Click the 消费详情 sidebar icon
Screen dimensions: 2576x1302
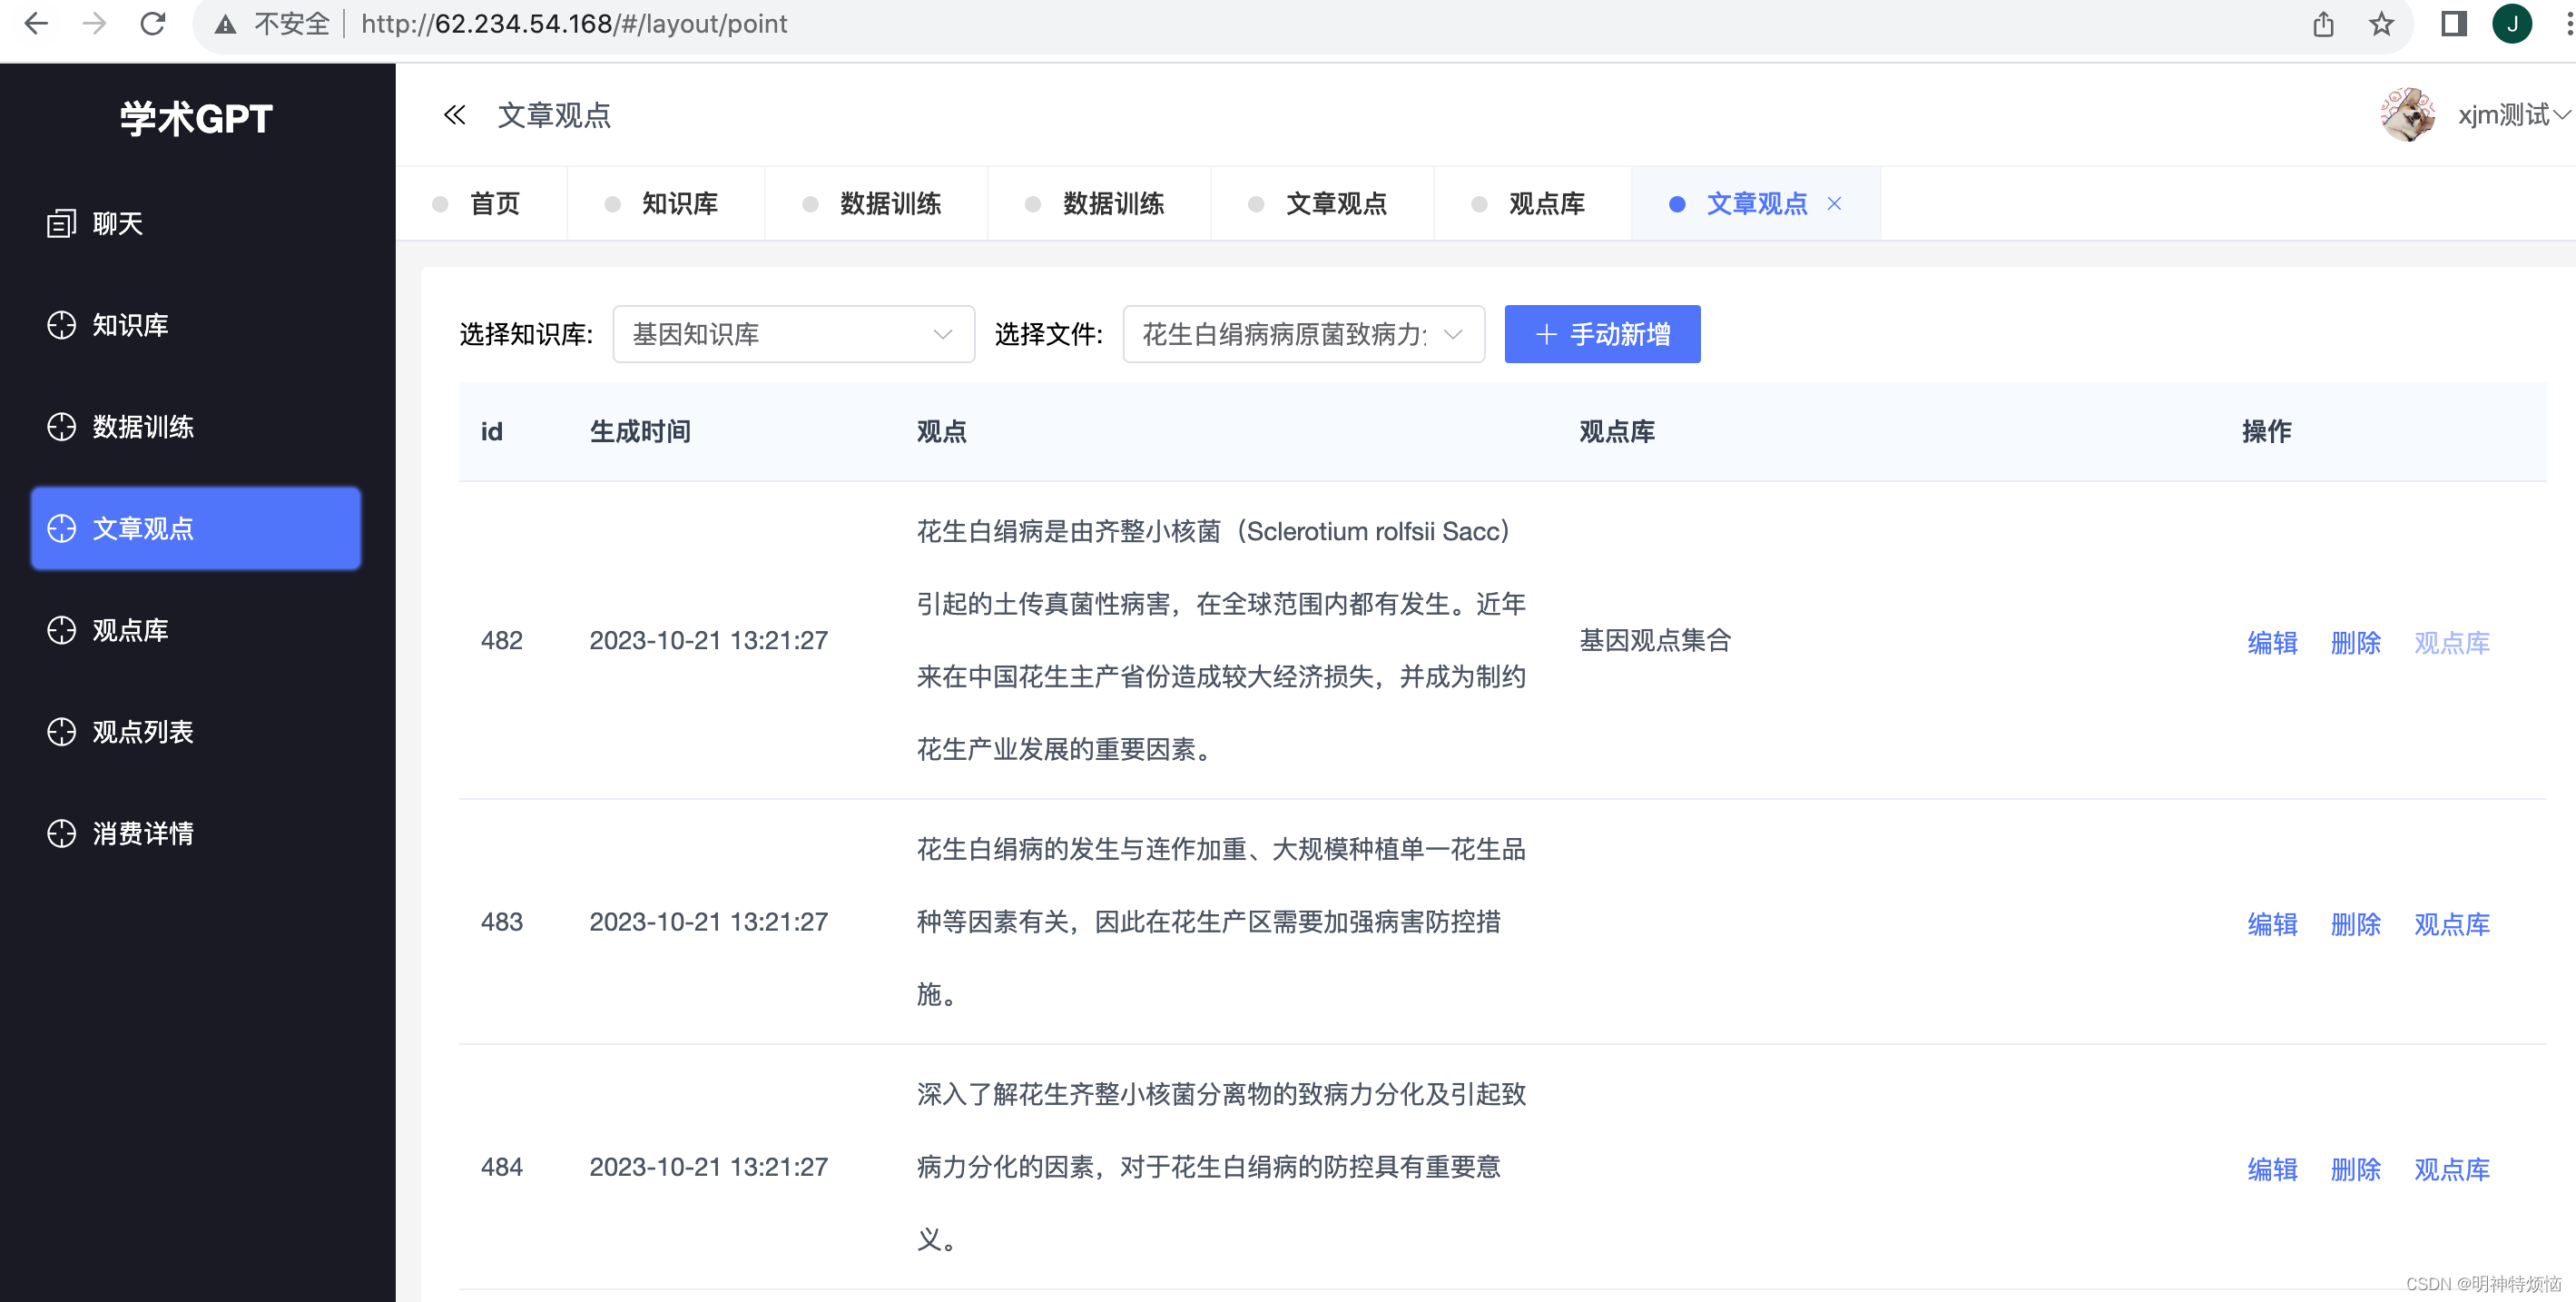coord(61,833)
